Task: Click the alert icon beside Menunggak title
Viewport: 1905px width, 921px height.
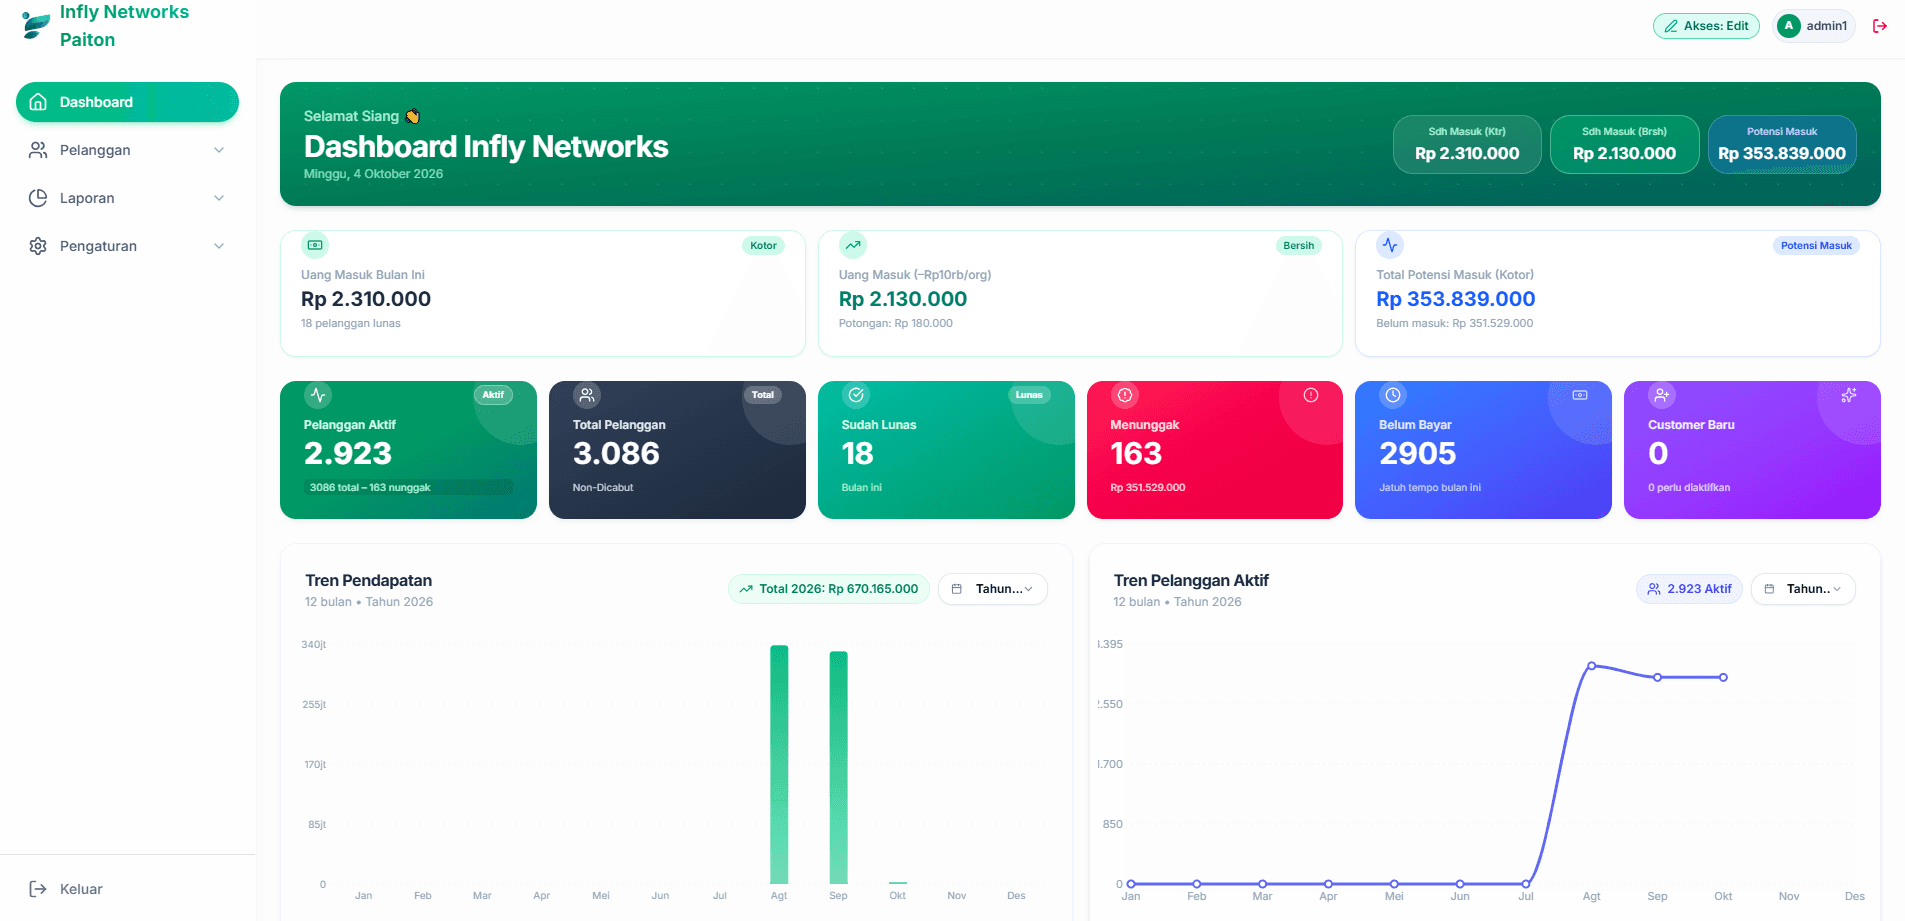Action: tap(1125, 395)
